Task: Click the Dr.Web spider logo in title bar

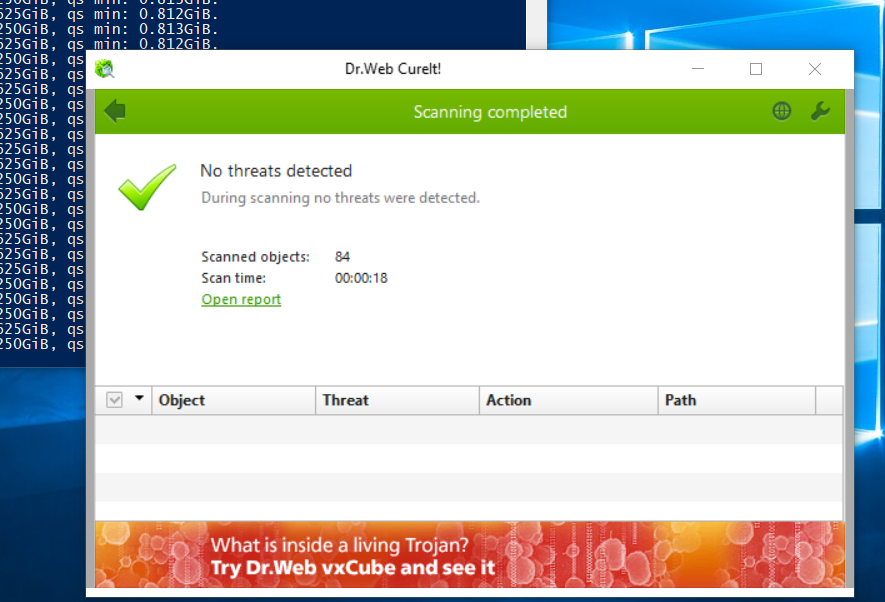Action: (x=104, y=68)
